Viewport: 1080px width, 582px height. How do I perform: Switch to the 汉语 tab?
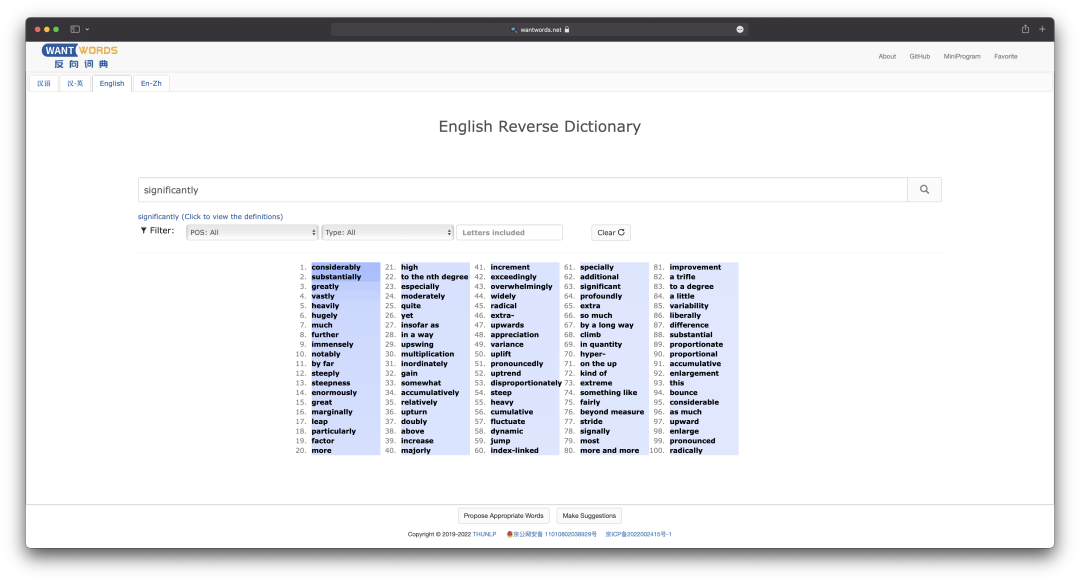[x=44, y=83]
